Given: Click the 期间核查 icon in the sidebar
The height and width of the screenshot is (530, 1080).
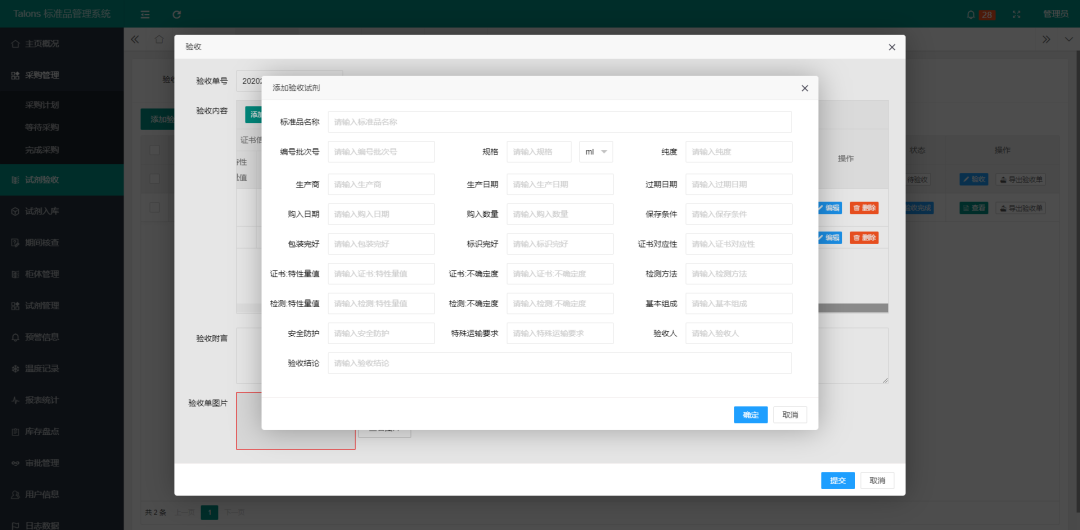Looking at the screenshot, I should pos(15,243).
